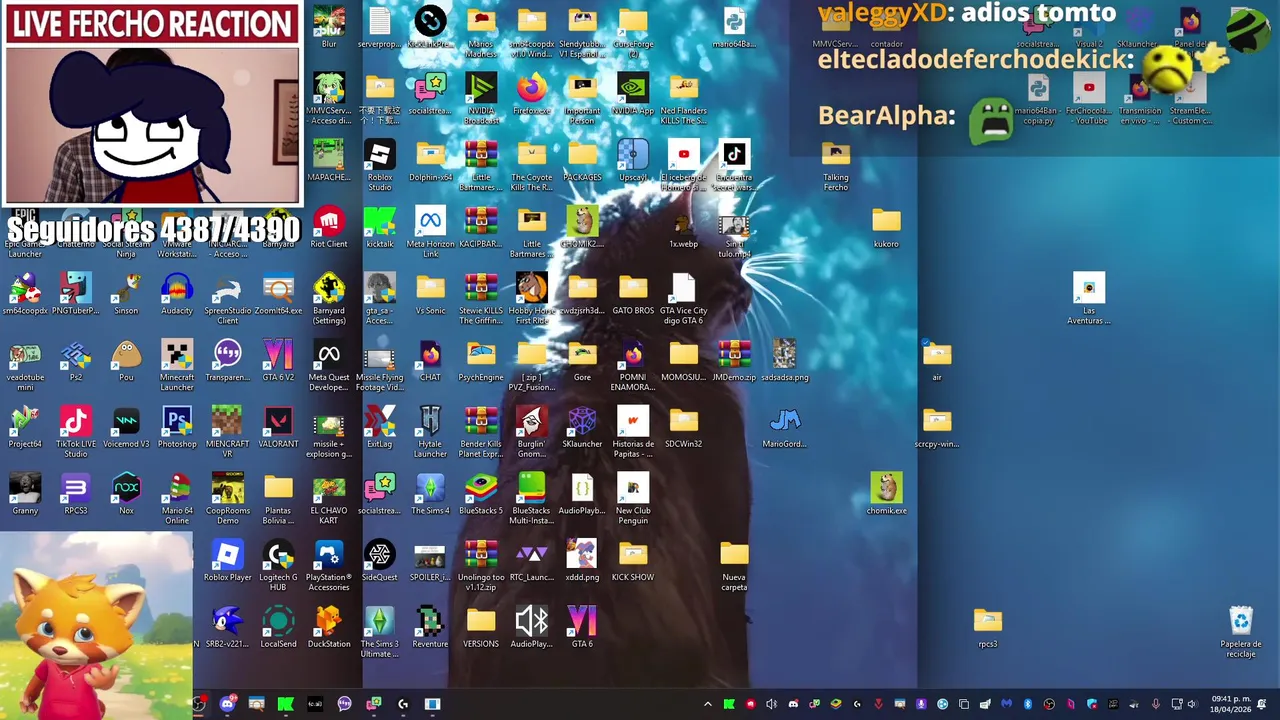Open the GTA 6 V2 shortcut

point(278,360)
